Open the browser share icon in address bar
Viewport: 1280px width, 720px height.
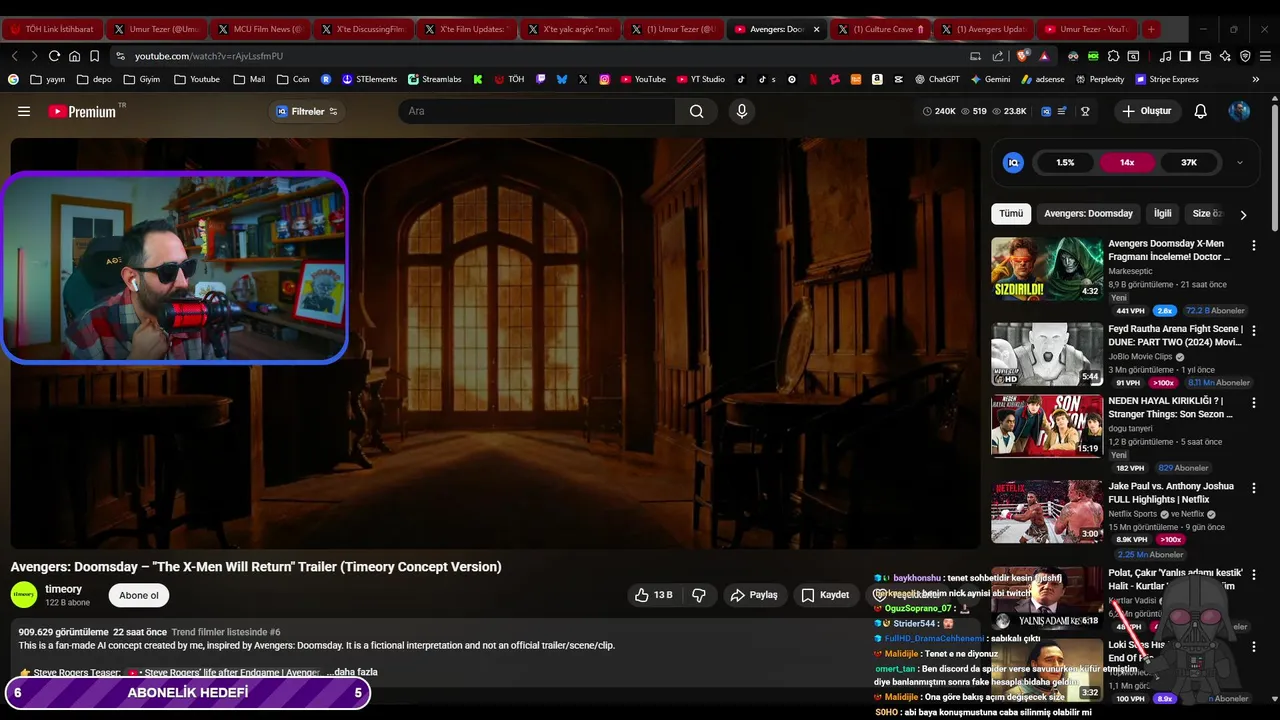click(x=997, y=56)
